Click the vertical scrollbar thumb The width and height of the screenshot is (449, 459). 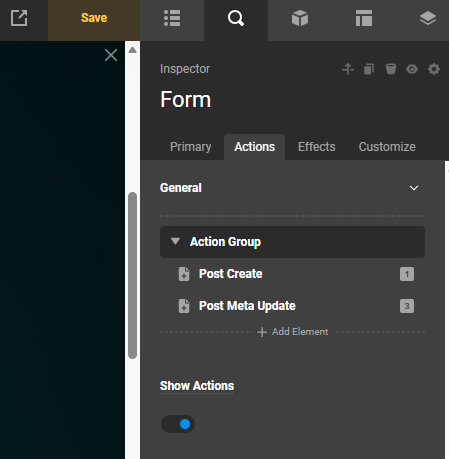click(x=132, y=275)
